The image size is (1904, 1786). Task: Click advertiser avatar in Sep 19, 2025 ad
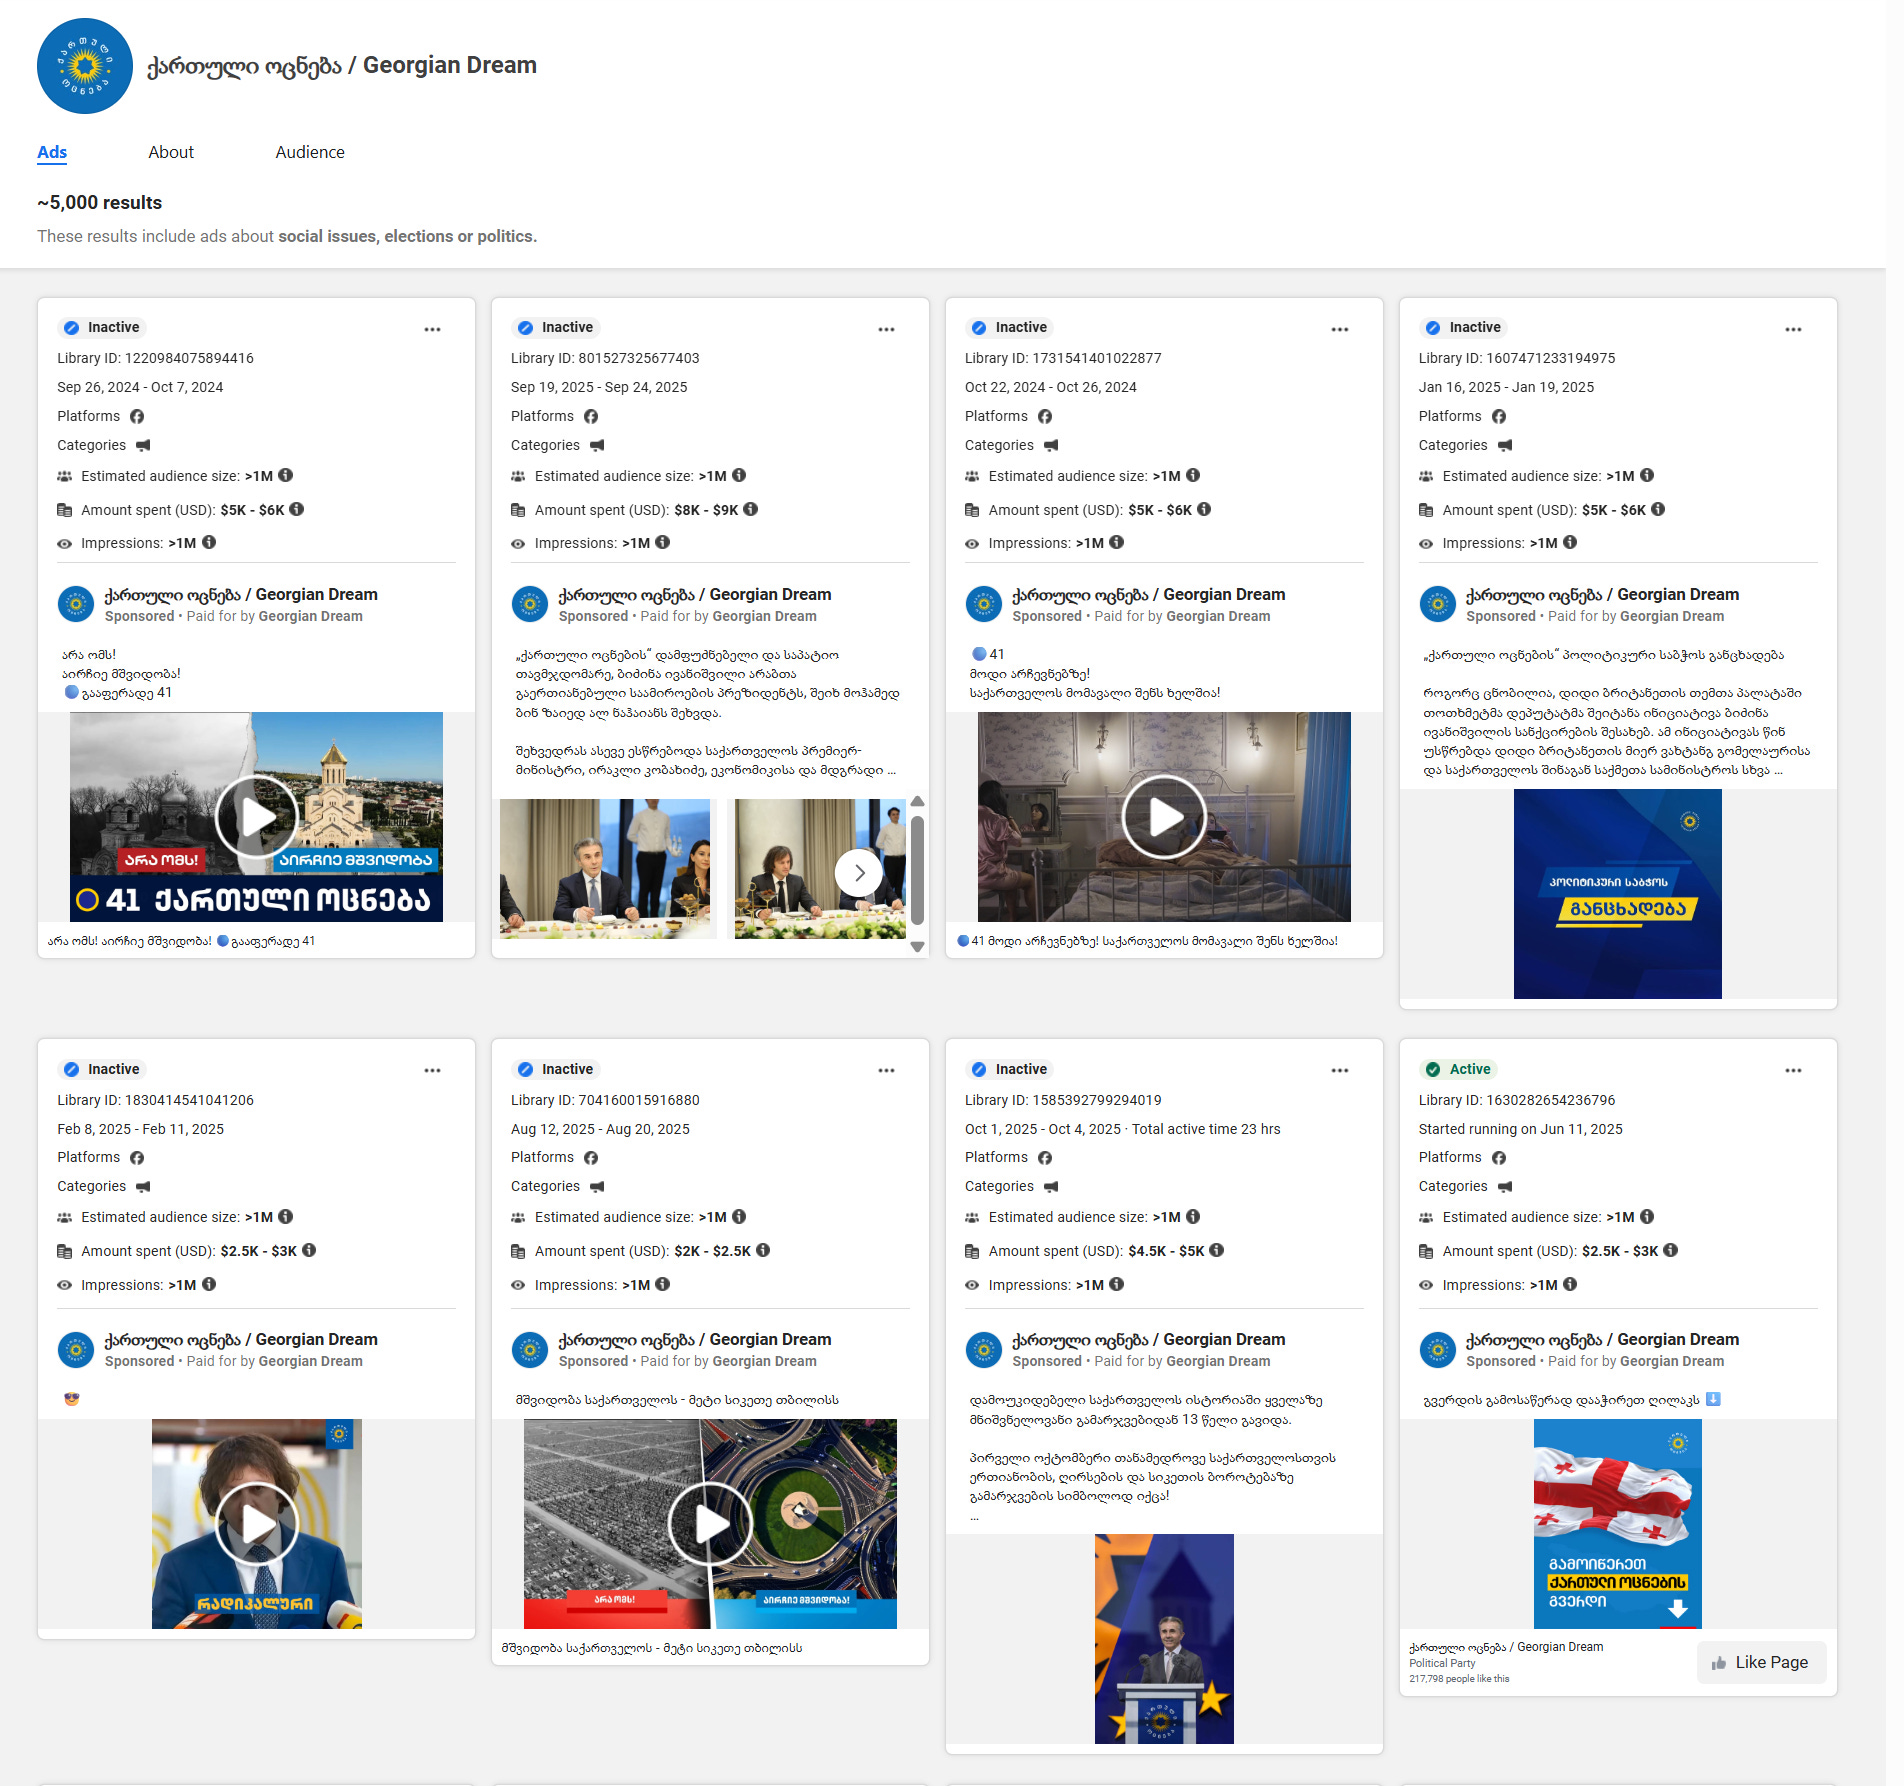[x=530, y=604]
